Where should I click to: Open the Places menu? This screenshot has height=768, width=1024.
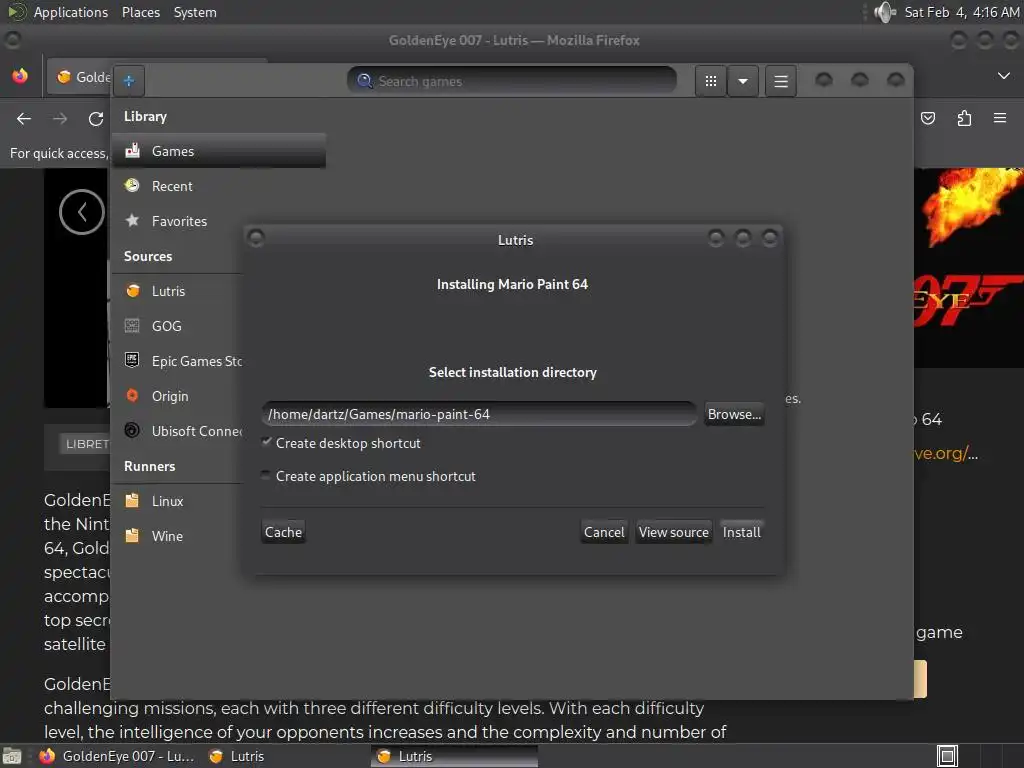141,12
